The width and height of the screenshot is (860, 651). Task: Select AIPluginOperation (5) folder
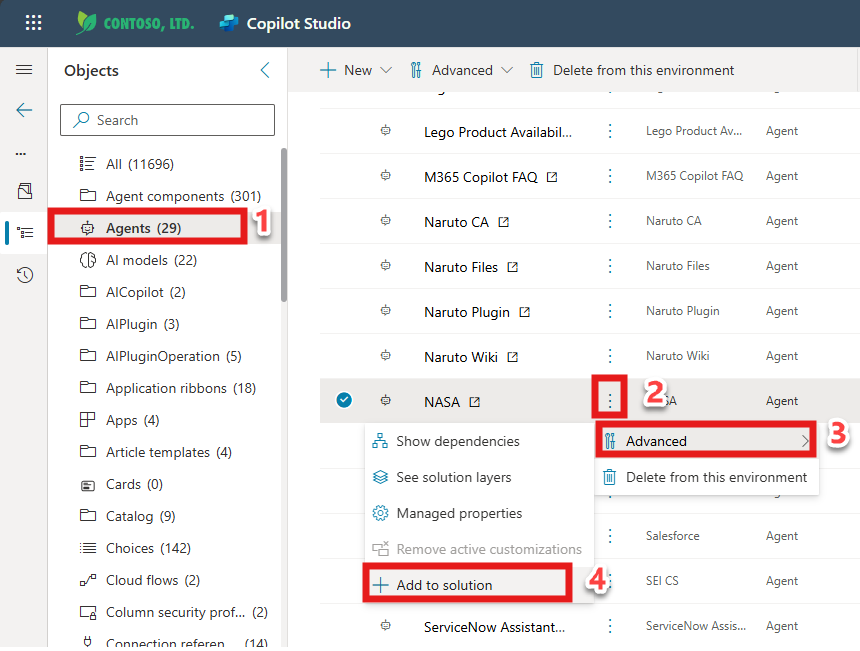click(x=160, y=356)
